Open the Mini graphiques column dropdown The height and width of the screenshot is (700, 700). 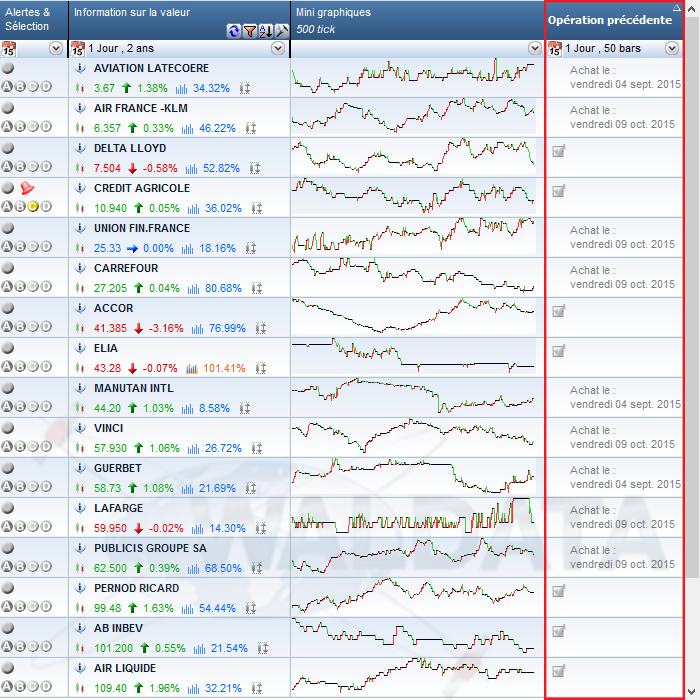click(x=534, y=48)
